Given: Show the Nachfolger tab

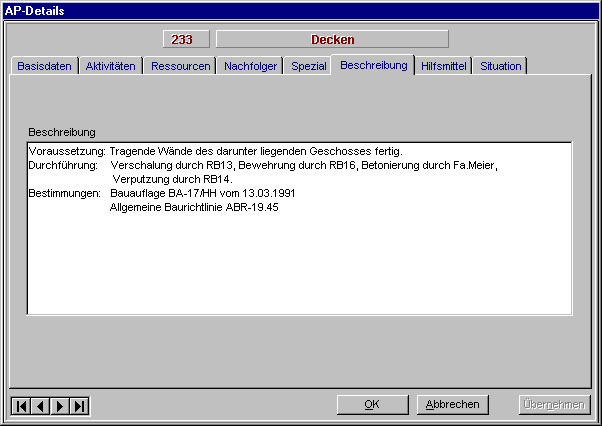Looking at the screenshot, I should coord(250,66).
